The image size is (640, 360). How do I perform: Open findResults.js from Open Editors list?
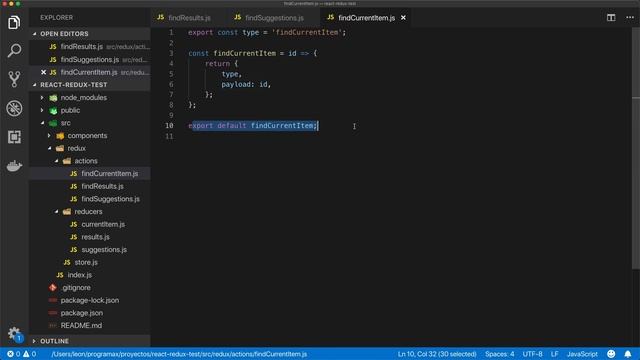[90, 47]
